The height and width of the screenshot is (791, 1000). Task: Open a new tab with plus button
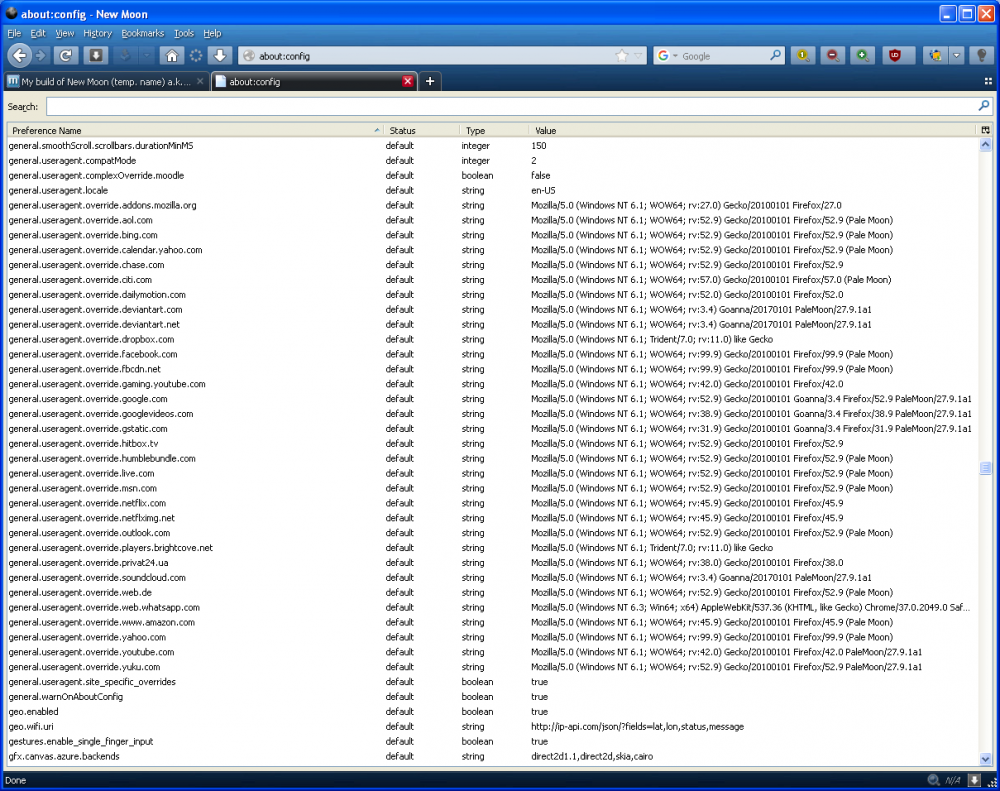click(429, 81)
